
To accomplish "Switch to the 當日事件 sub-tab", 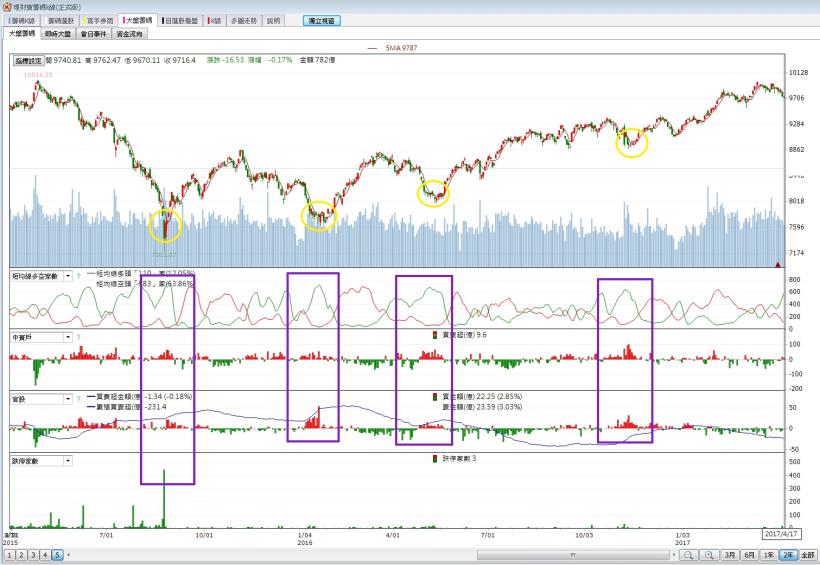I will (x=94, y=34).
